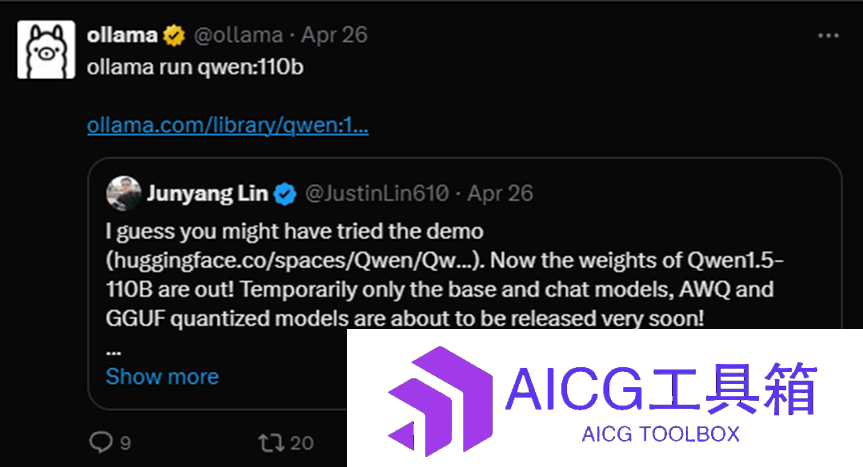Click ollama's gold verified badge

174,35
